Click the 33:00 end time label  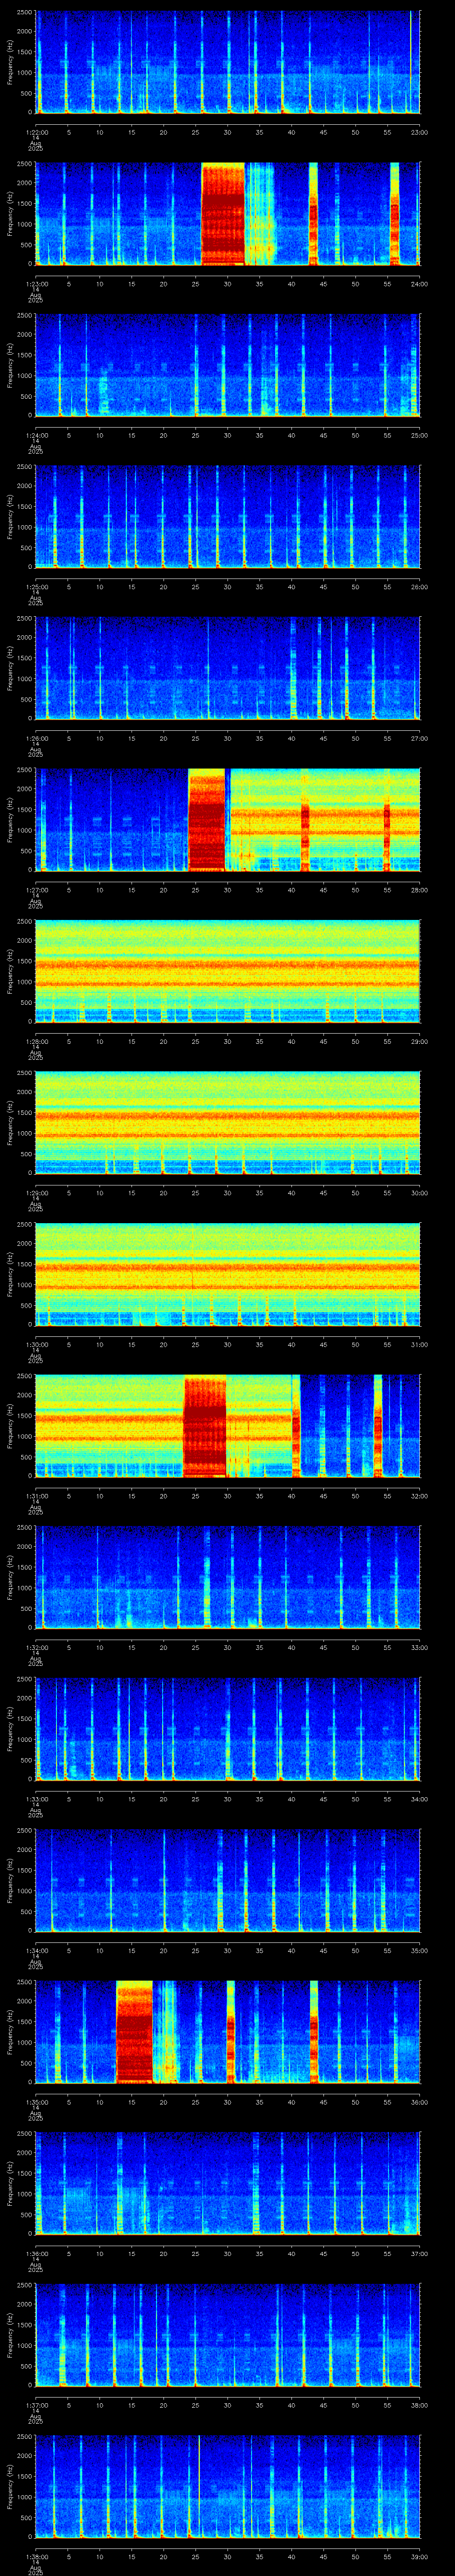point(419,1648)
